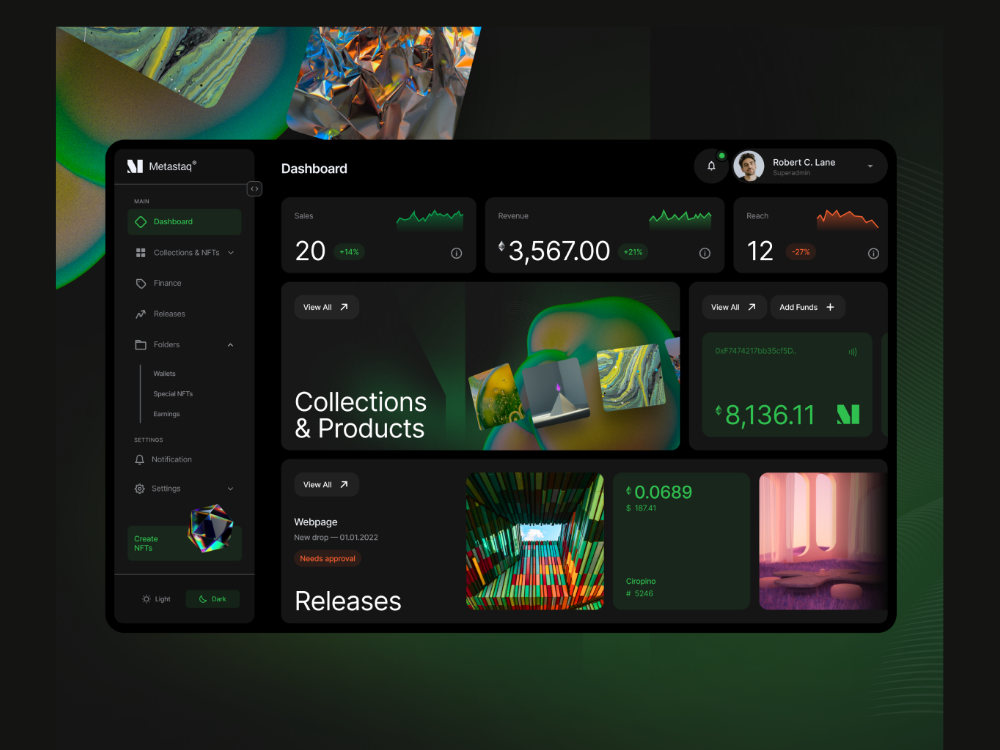
Task: Show info for the Sales card
Action: pos(457,253)
